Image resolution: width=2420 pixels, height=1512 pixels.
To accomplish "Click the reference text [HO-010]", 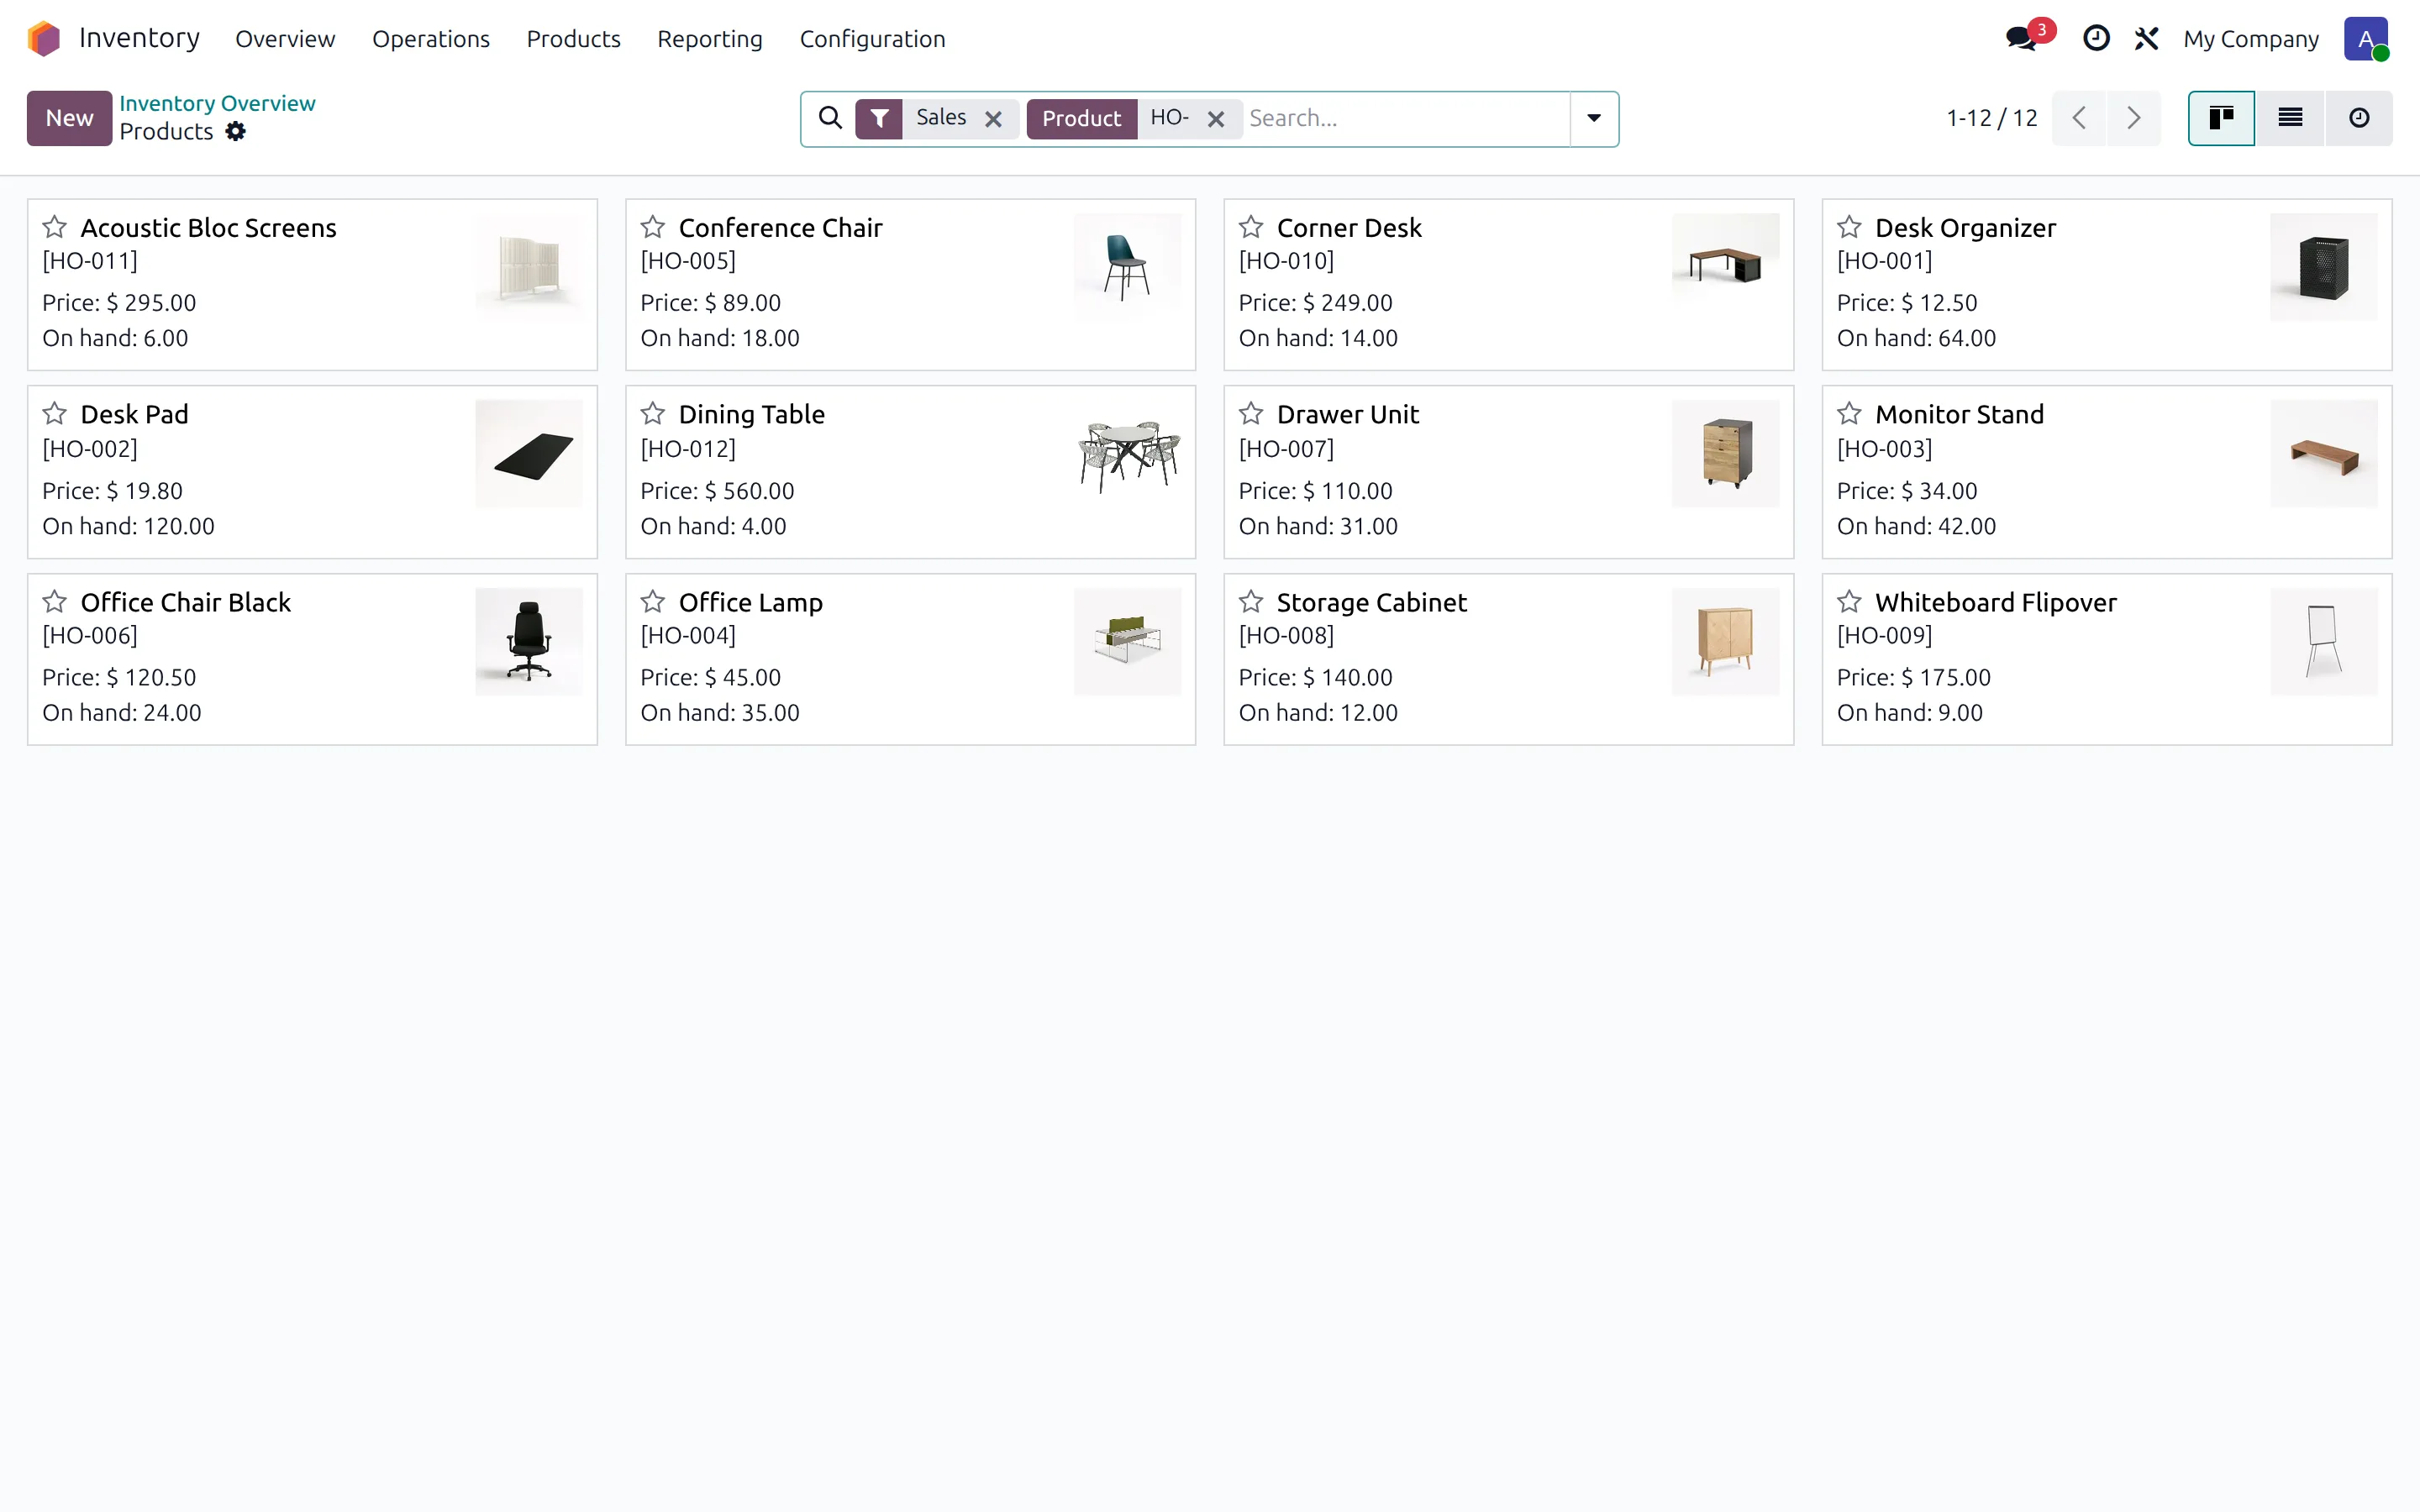I will [1286, 261].
